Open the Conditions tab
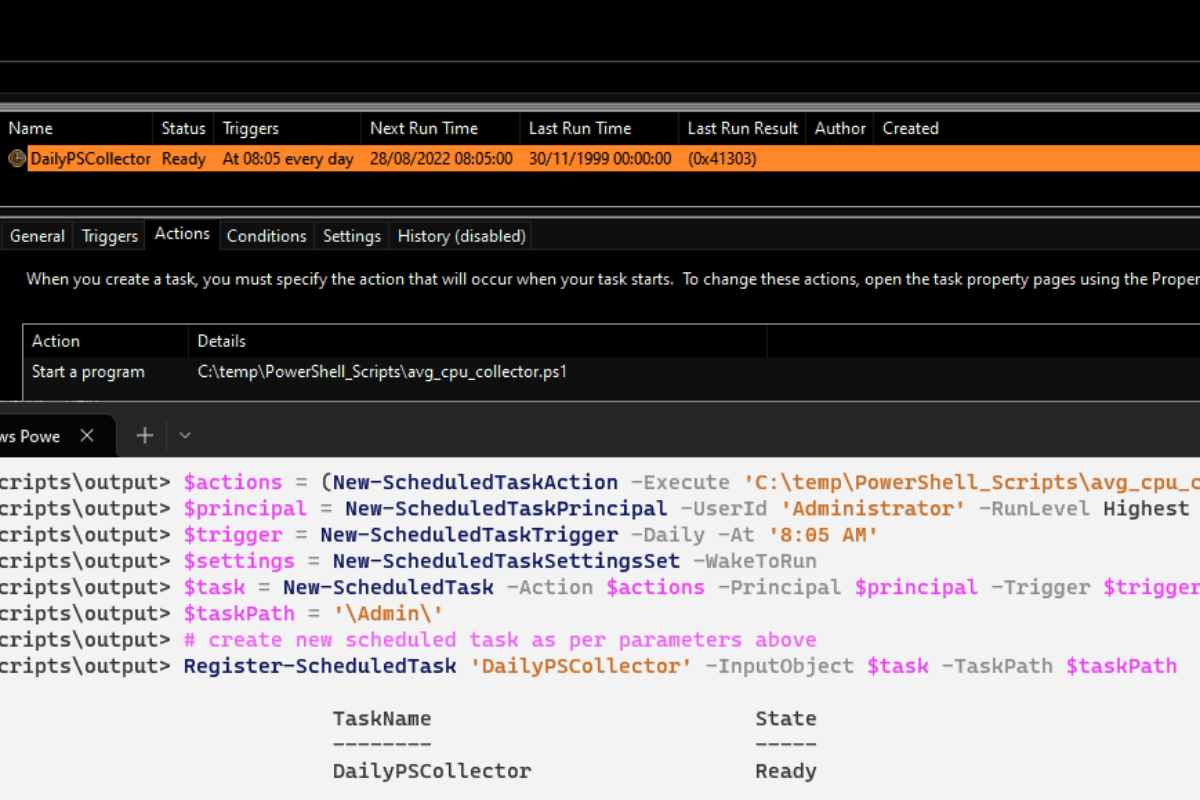The image size is (1200, 800). [266, 235]
